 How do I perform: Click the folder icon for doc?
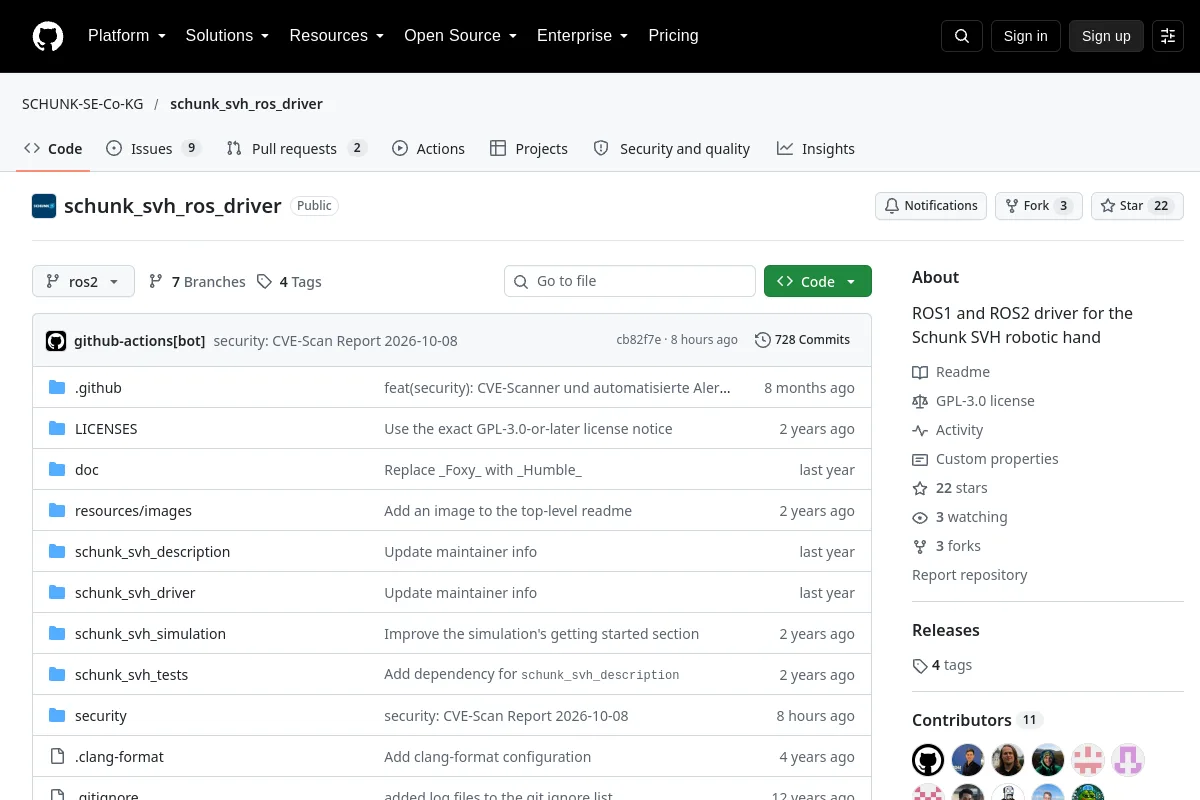(57, 470)
